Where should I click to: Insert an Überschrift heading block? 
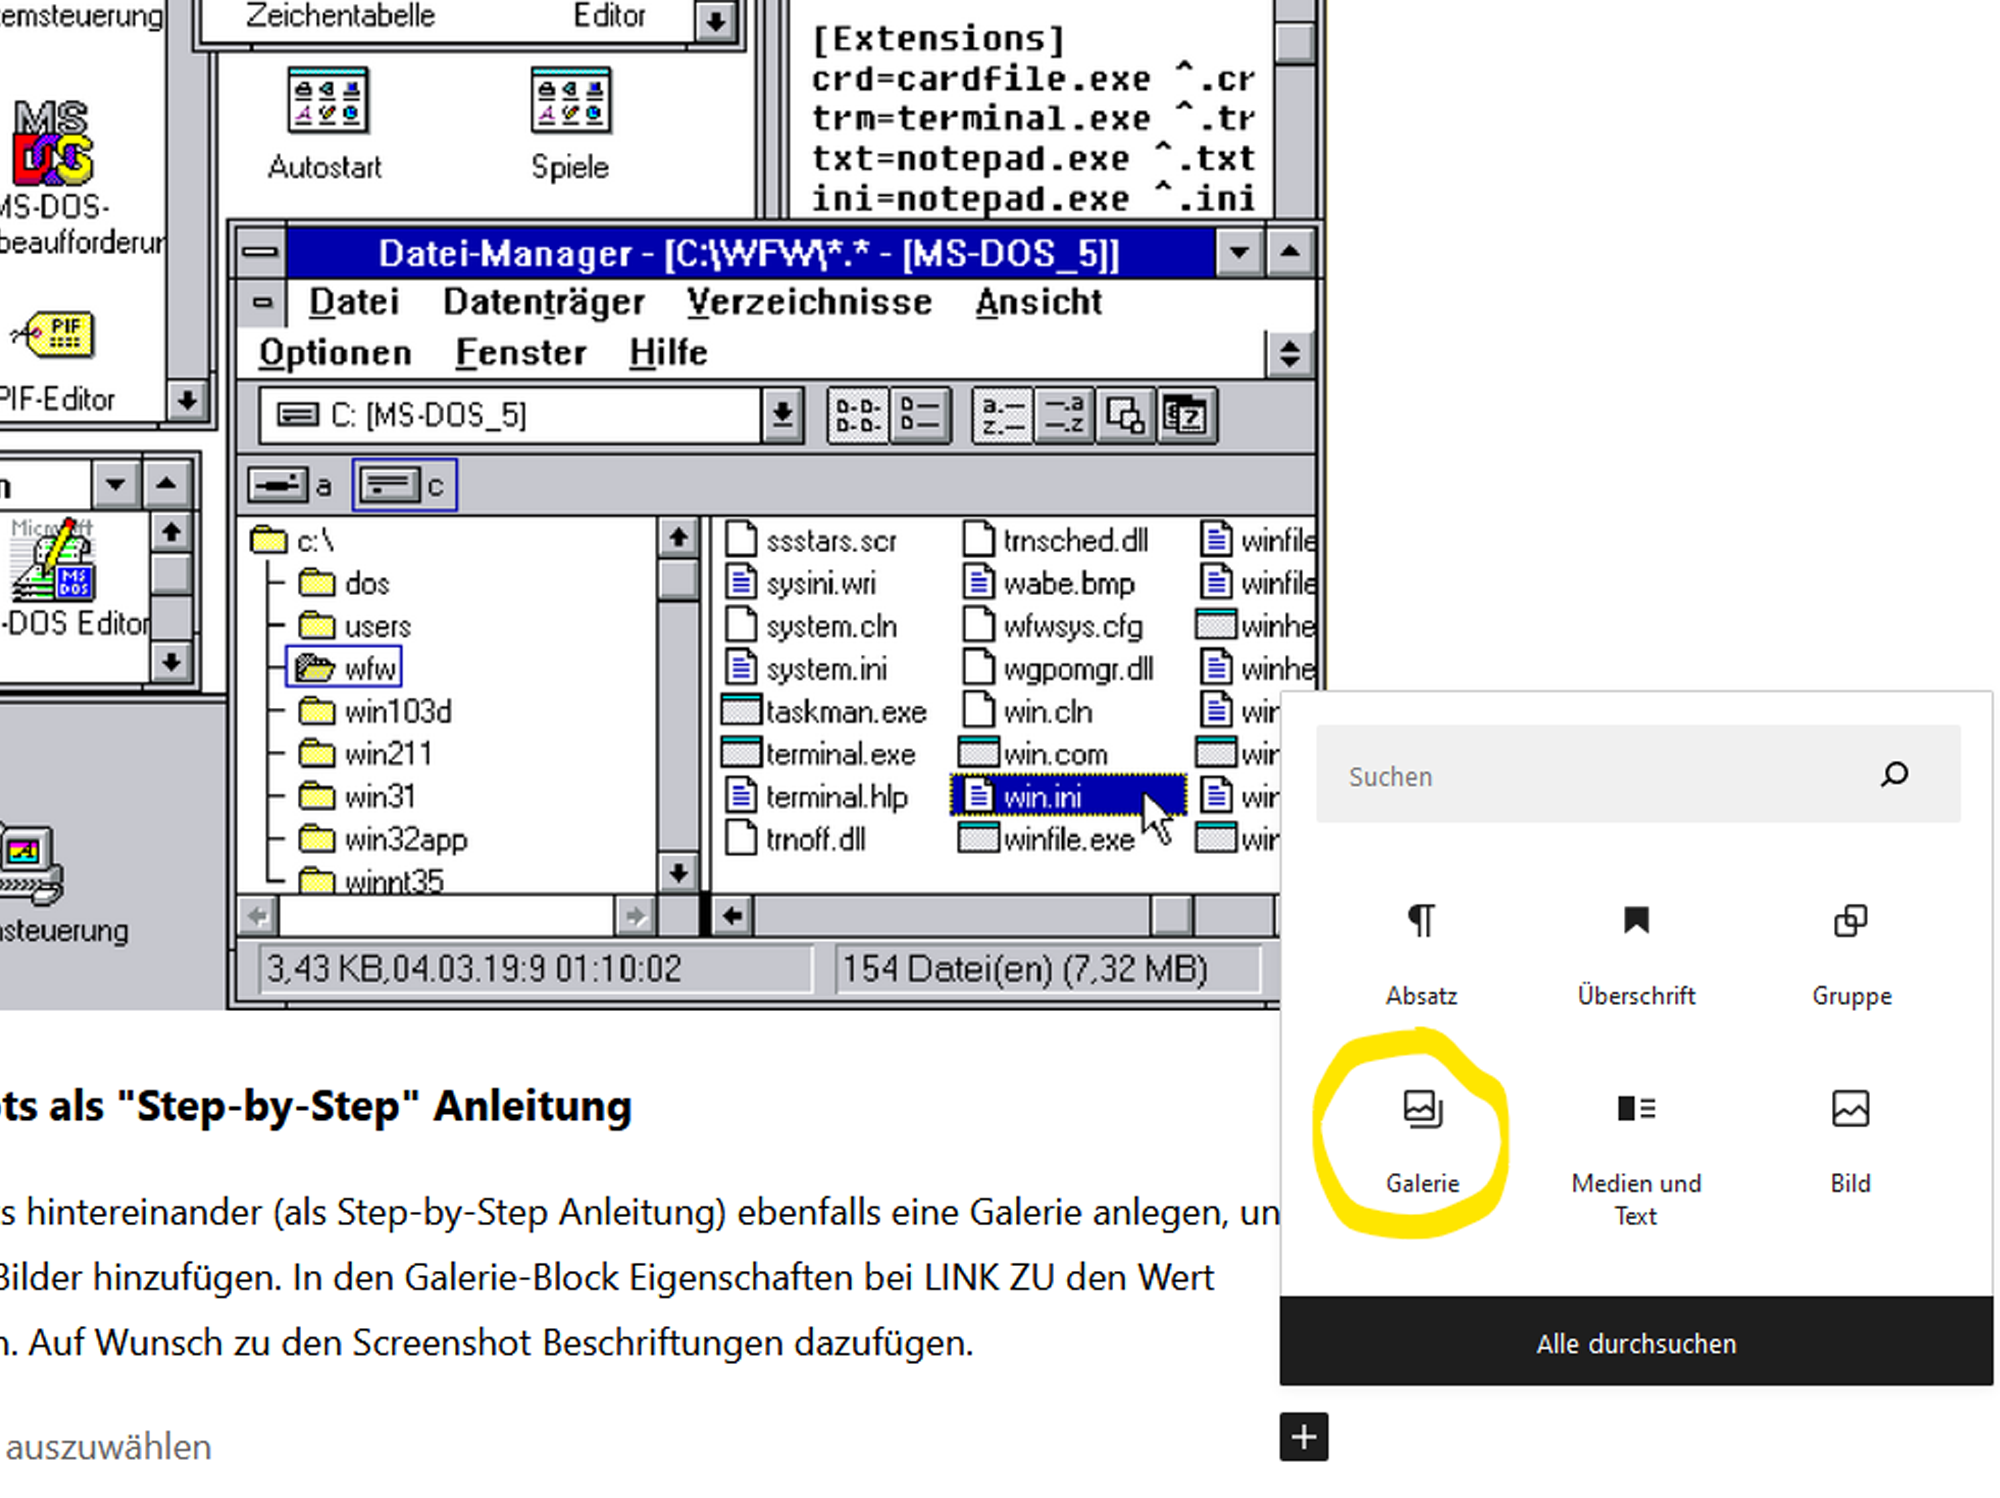click(1636, 953)
